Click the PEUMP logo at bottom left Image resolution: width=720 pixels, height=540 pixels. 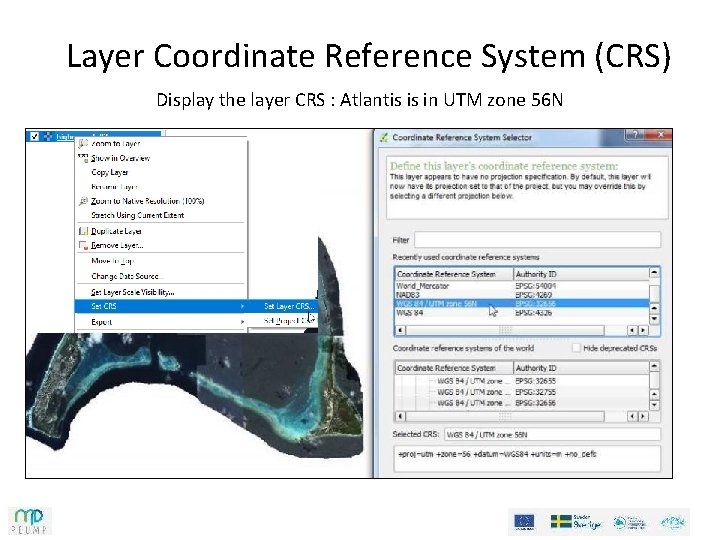30,521
